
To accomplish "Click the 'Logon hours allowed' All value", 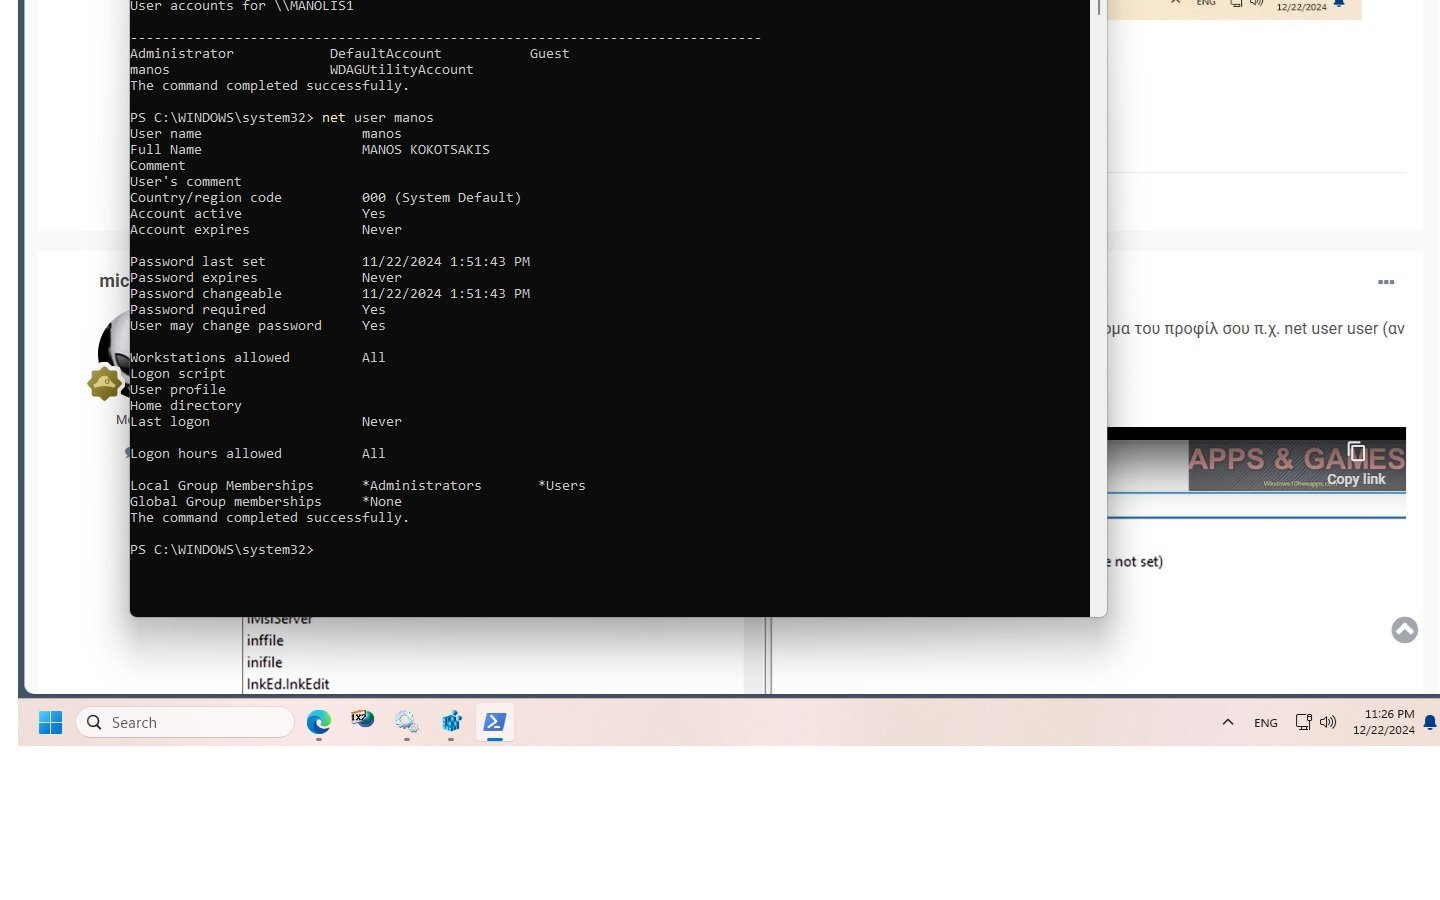I will click(374, 454).
